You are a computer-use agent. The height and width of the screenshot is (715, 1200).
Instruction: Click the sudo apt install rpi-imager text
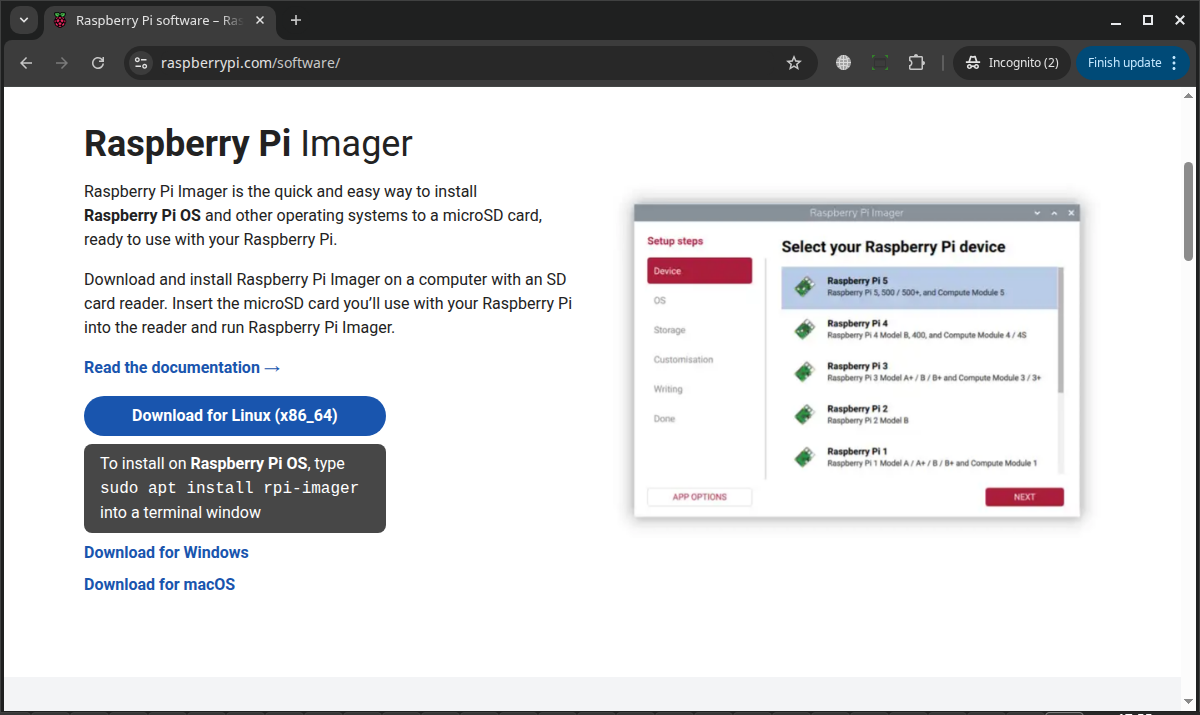point(229,488)
